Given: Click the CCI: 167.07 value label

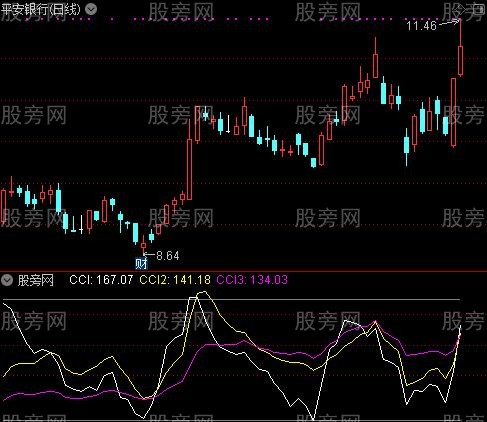Looking at the screenshot, I should [x=101, y=280].
